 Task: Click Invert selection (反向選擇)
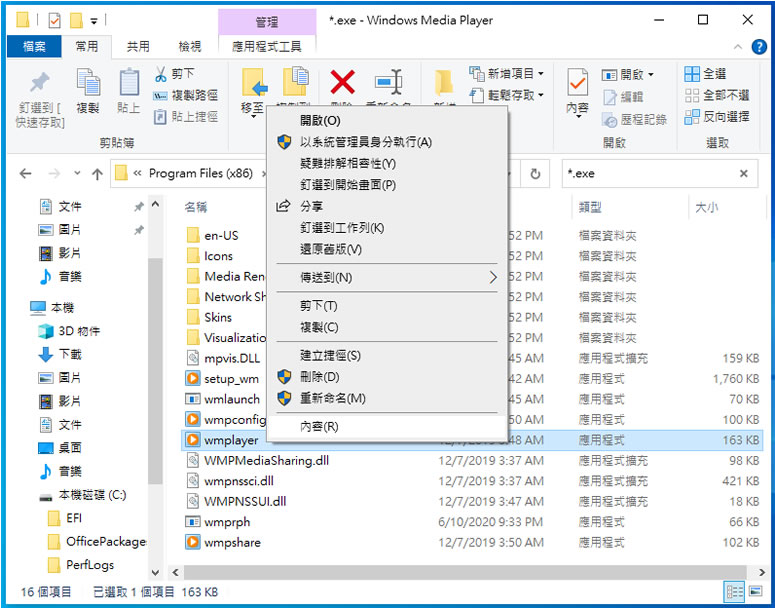(x=717, y=117)
